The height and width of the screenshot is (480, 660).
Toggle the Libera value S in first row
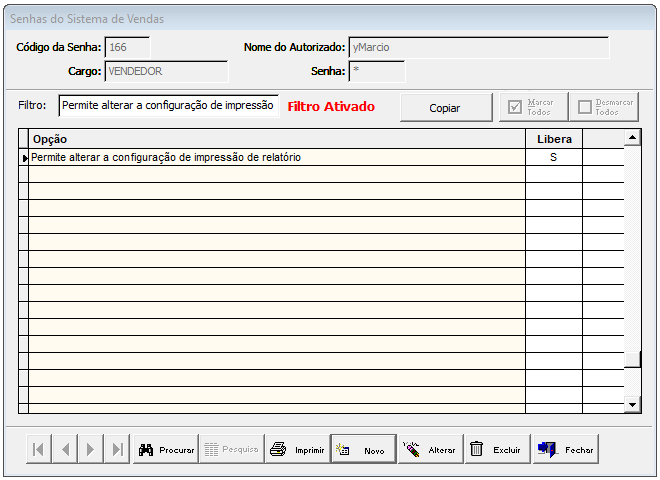[x=553, y=158]
